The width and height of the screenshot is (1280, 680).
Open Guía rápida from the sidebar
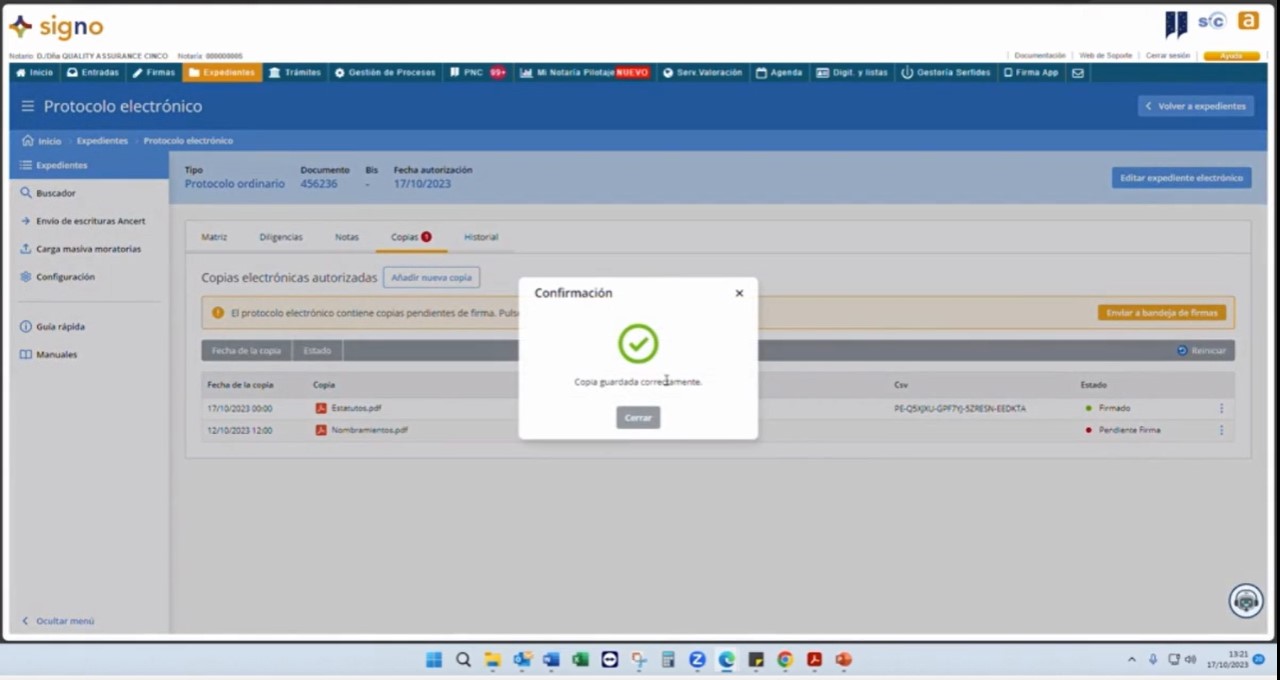coord(60,327)
